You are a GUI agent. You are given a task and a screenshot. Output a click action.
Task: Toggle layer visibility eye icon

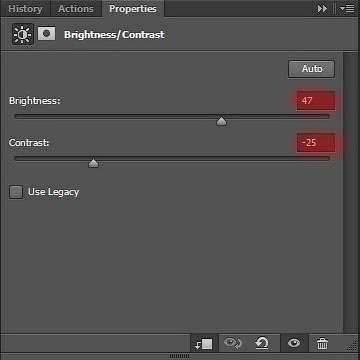tap(294, 343)
